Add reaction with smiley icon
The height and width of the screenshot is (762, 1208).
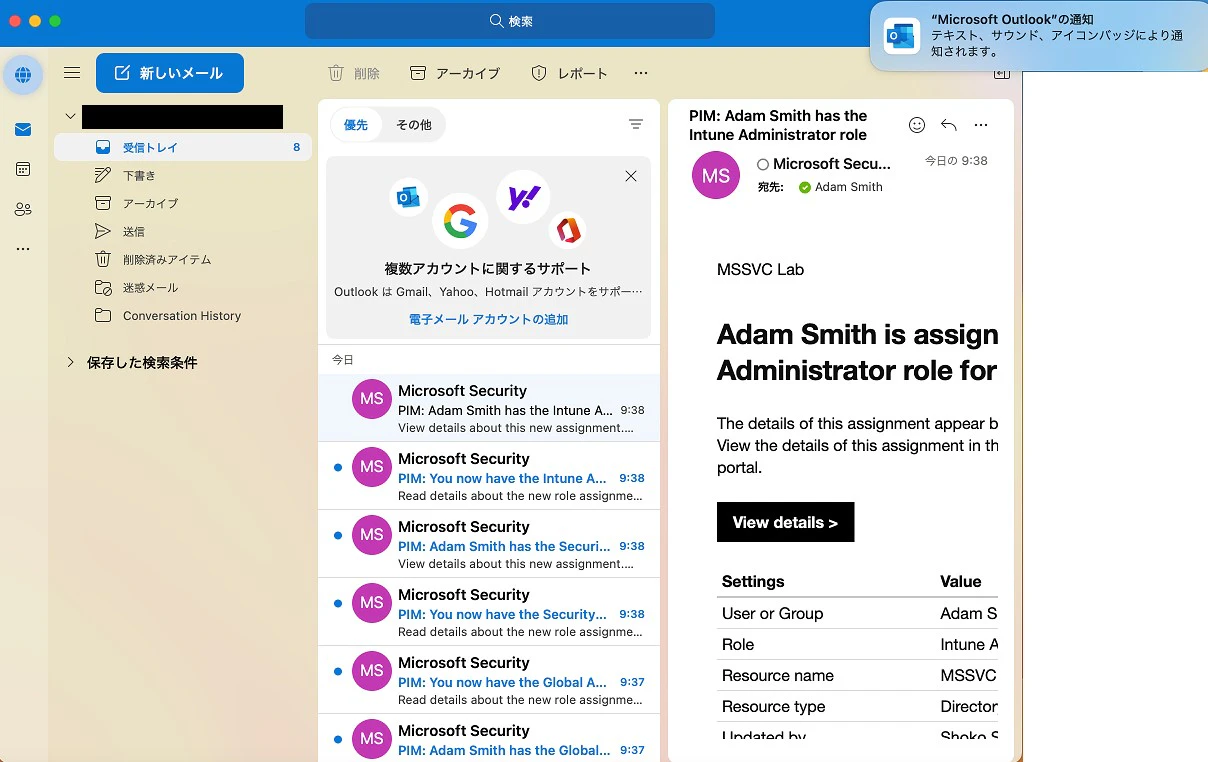(x=917, y=125)
